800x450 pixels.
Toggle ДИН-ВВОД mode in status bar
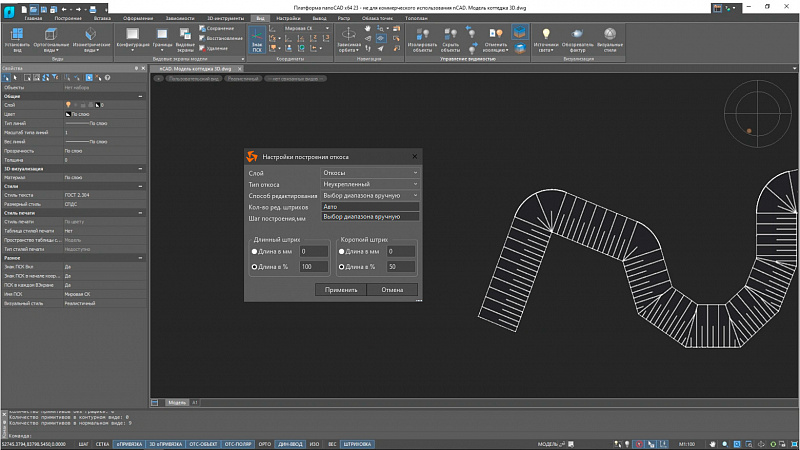coord(290,444)
